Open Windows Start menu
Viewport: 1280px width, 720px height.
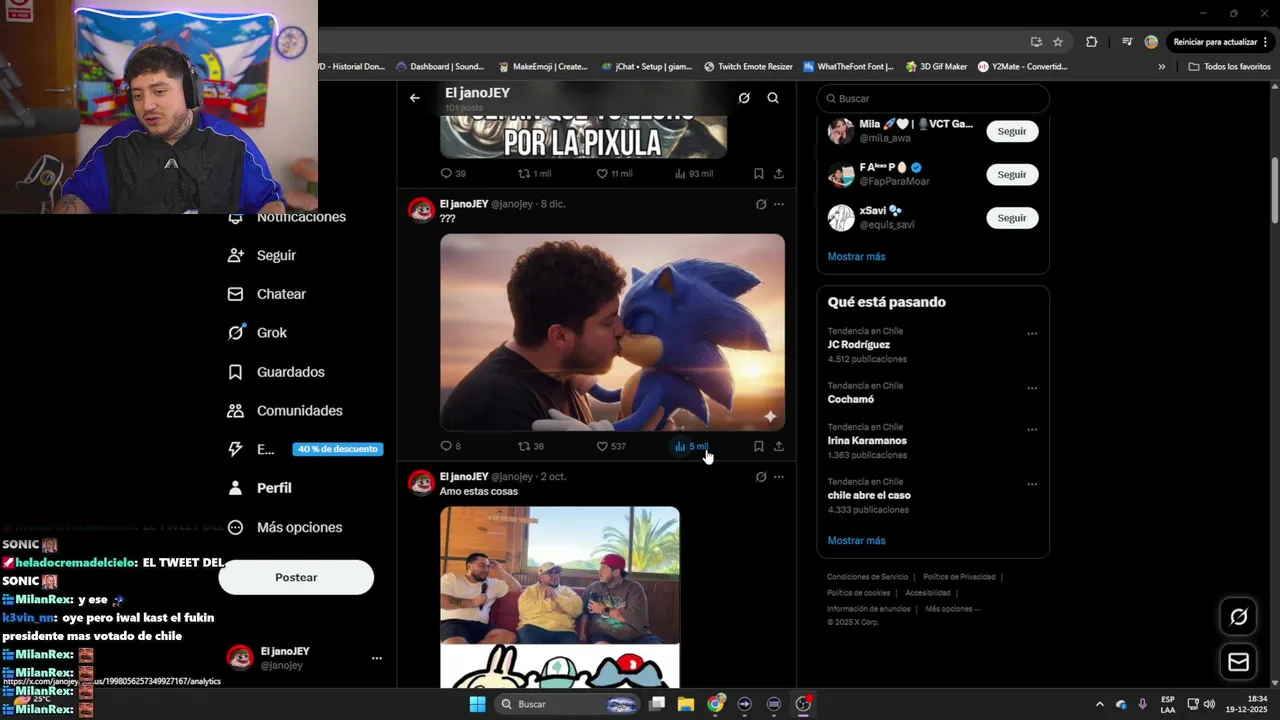(x=477, y=704)
